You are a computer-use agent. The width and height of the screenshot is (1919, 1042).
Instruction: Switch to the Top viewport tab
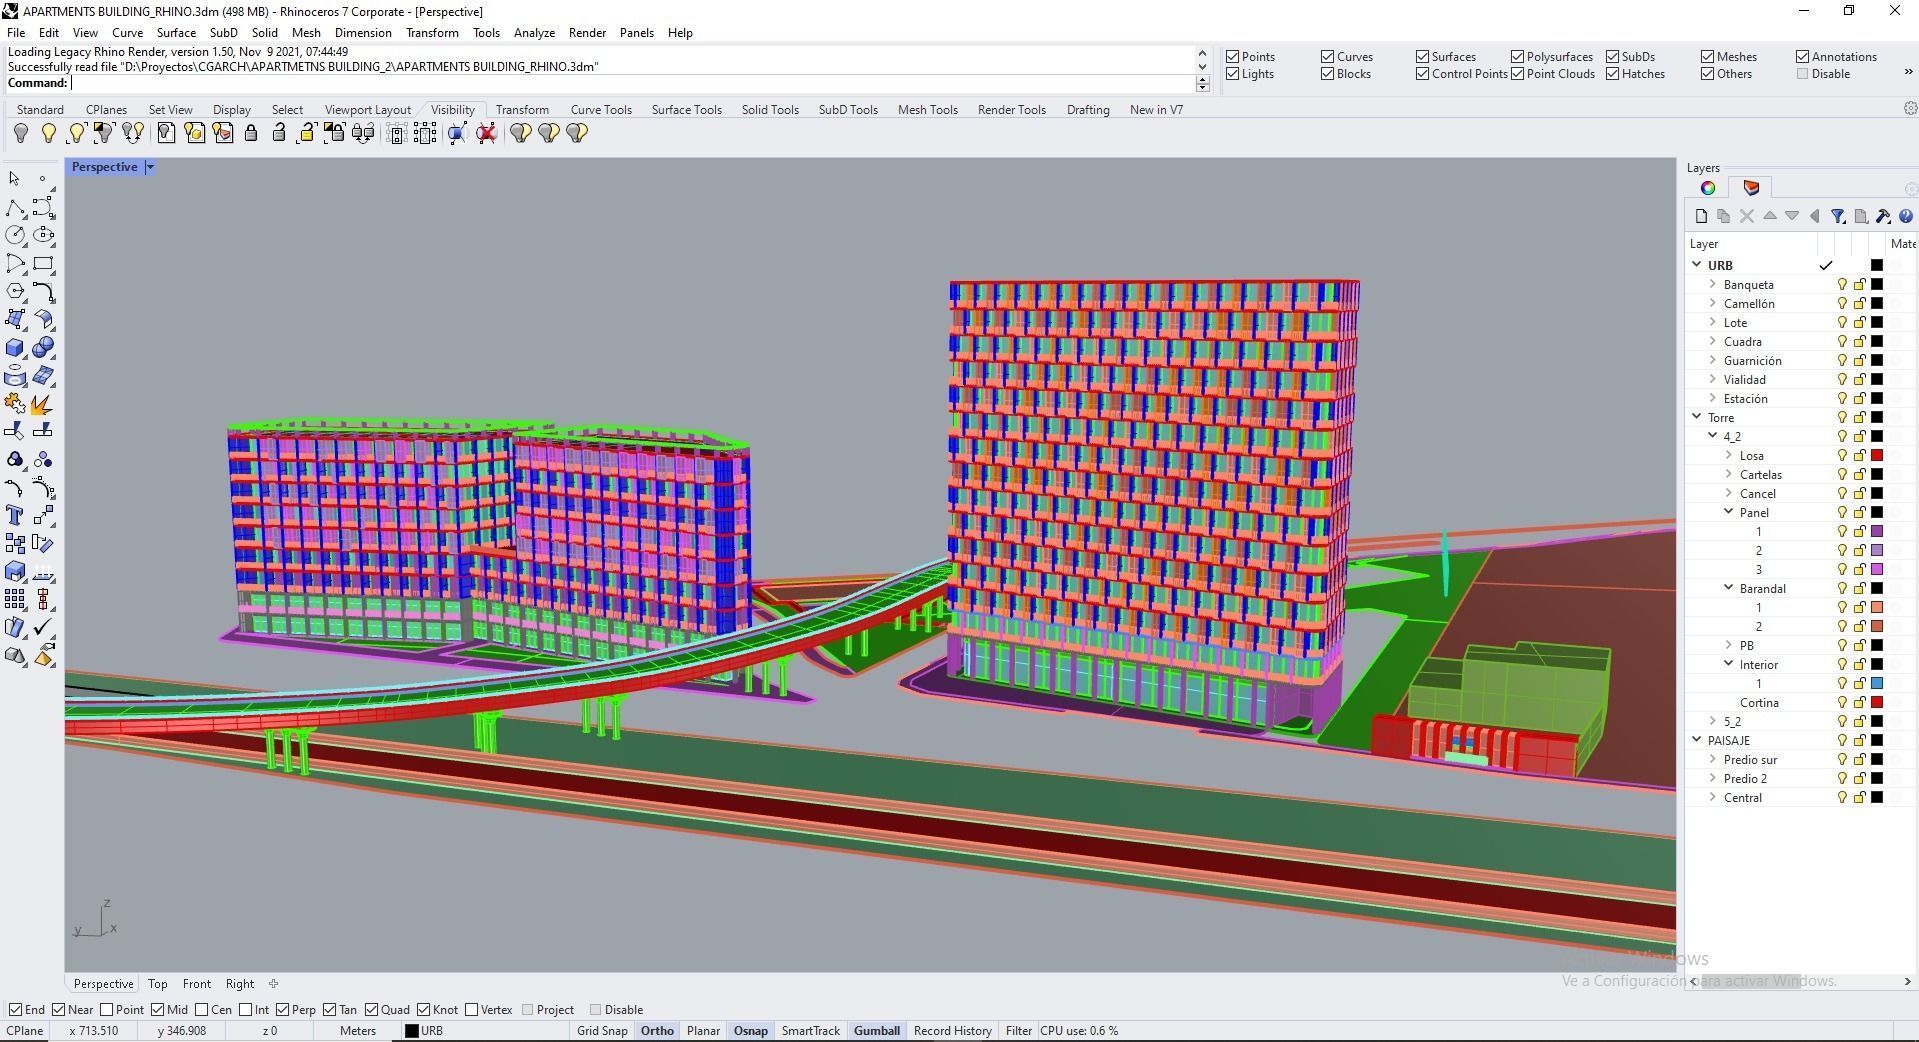(x=158, y=984)
